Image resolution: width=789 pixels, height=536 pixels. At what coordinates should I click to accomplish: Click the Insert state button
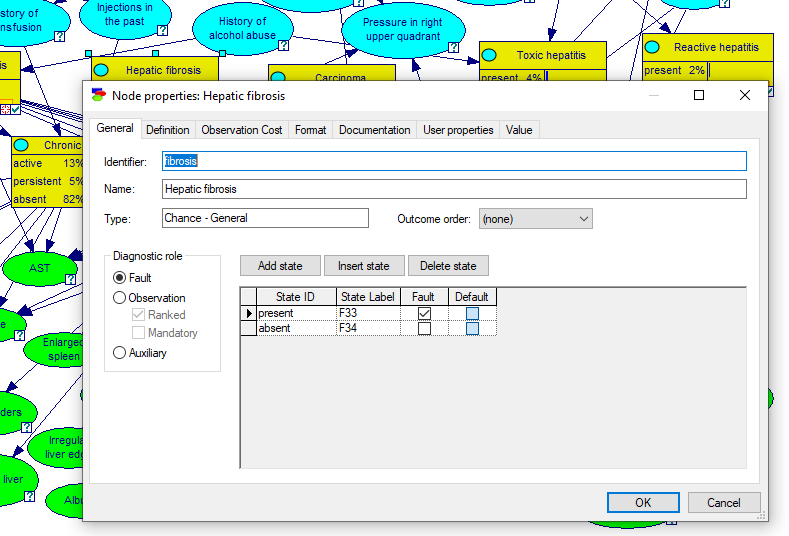click(x=364, y=266)
